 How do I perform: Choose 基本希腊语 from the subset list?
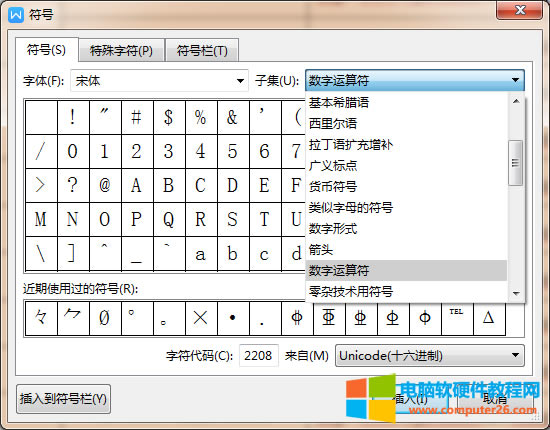tap(406, 102)
